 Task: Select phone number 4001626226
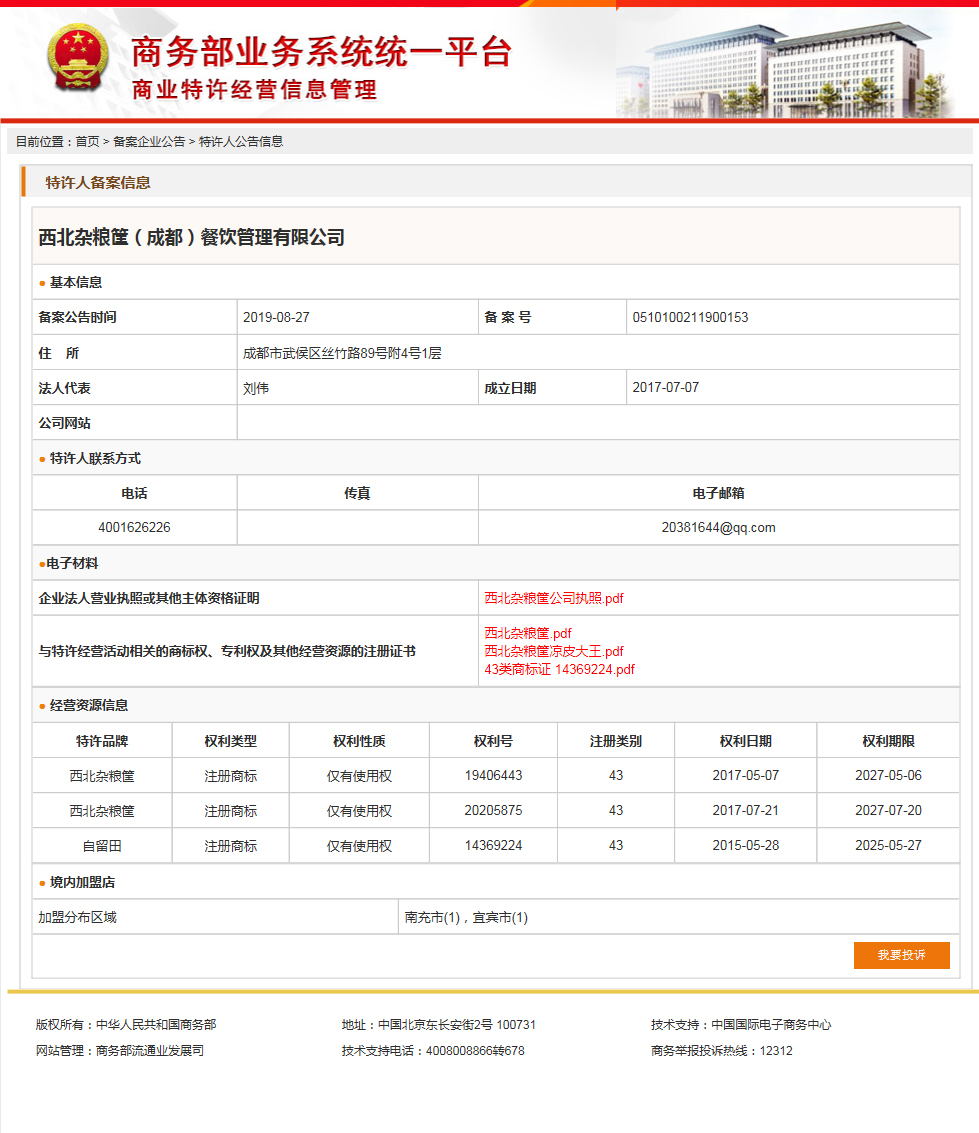point(134,527)
